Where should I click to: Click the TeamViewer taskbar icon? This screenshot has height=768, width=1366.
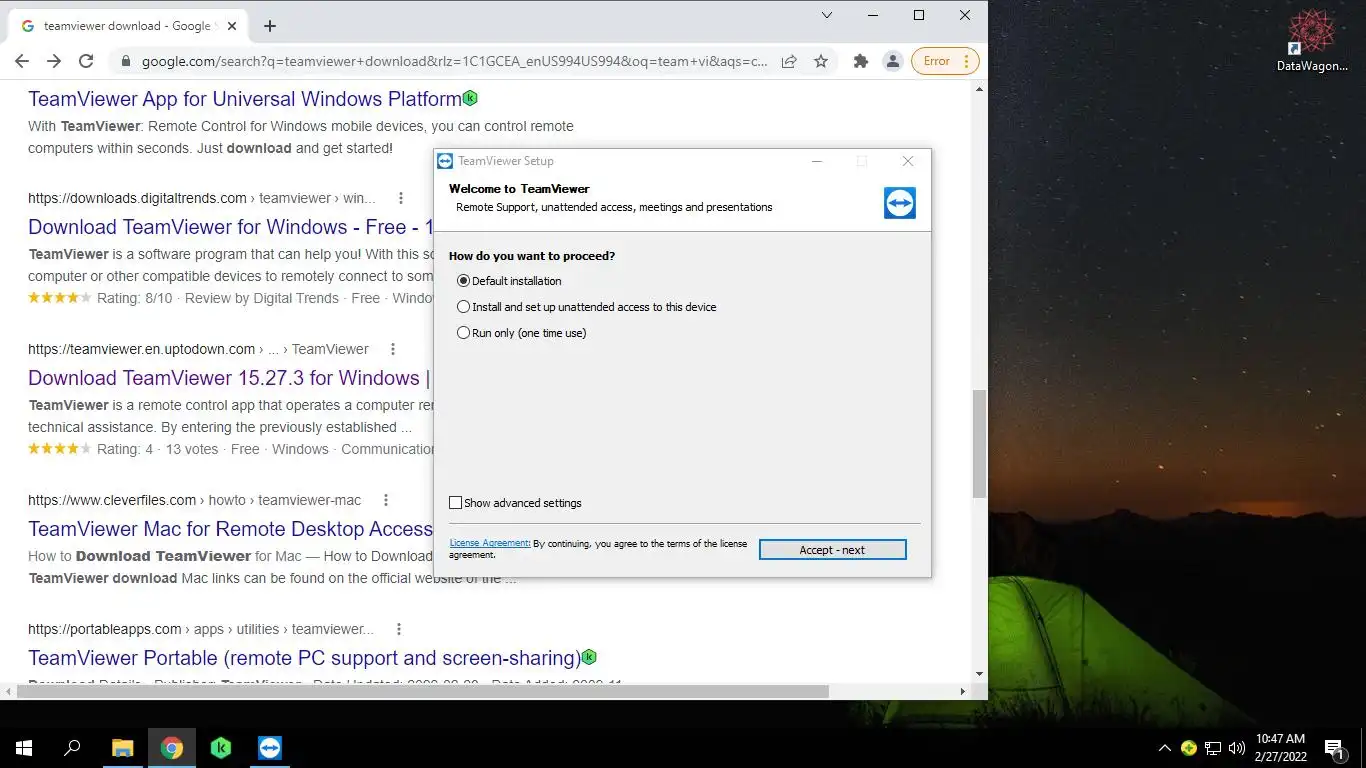tap(270, 748)
